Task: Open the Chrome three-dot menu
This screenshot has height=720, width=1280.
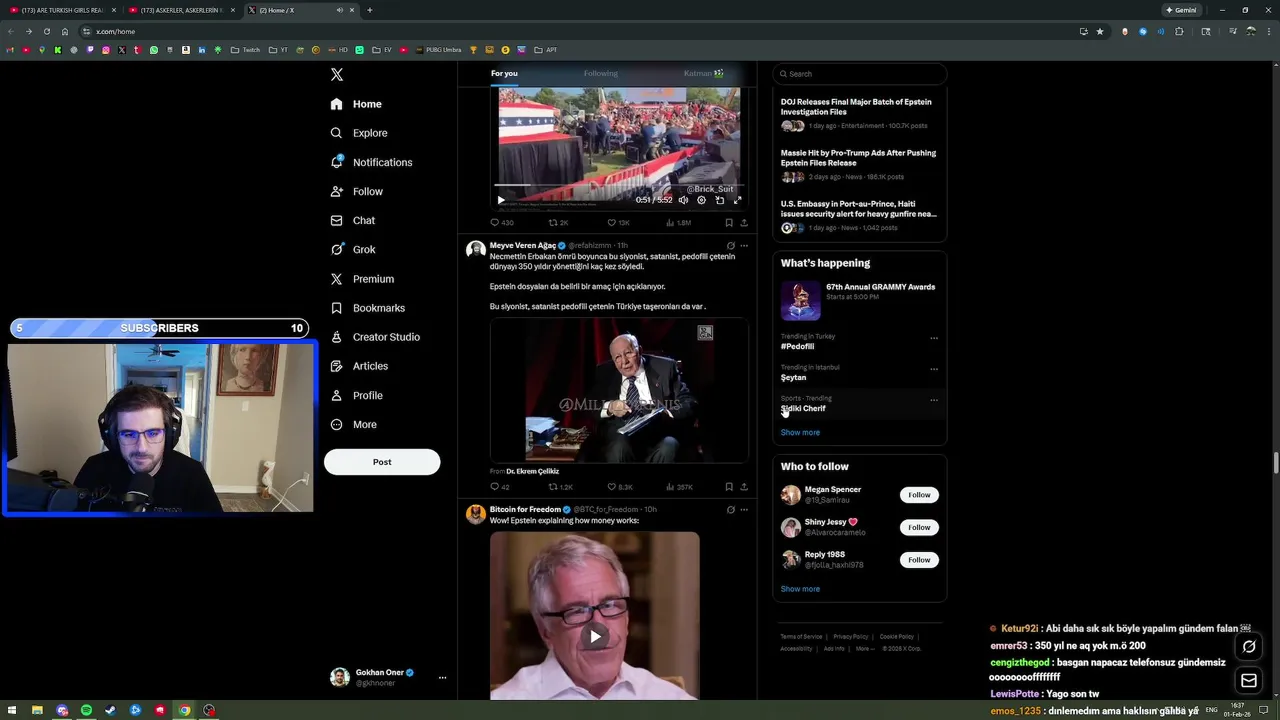Action: click(1269, 31)
